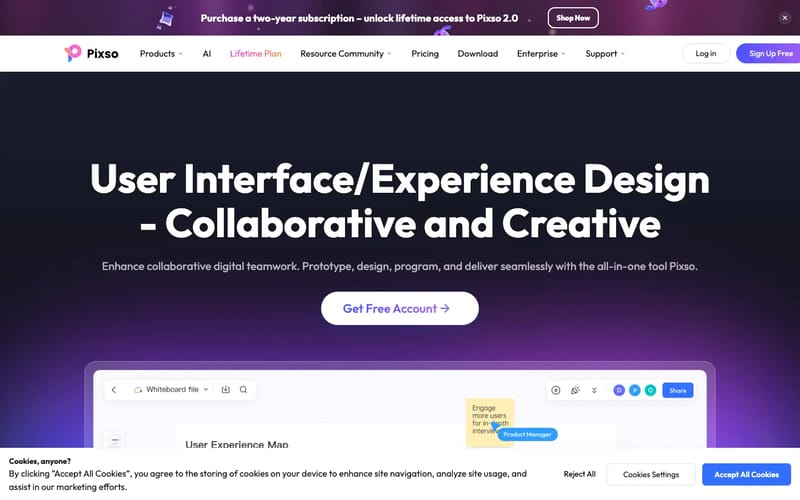Viewport: 800px width, 500px height.
Task: Click the whiteboard play presentation icon
Action: [556, 390]
